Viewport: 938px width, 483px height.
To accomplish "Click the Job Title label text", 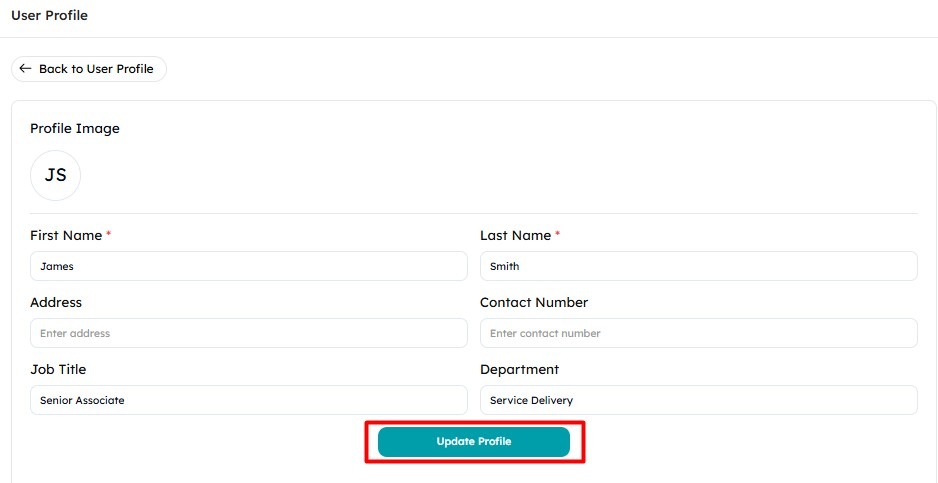I will tap(58, 370).
